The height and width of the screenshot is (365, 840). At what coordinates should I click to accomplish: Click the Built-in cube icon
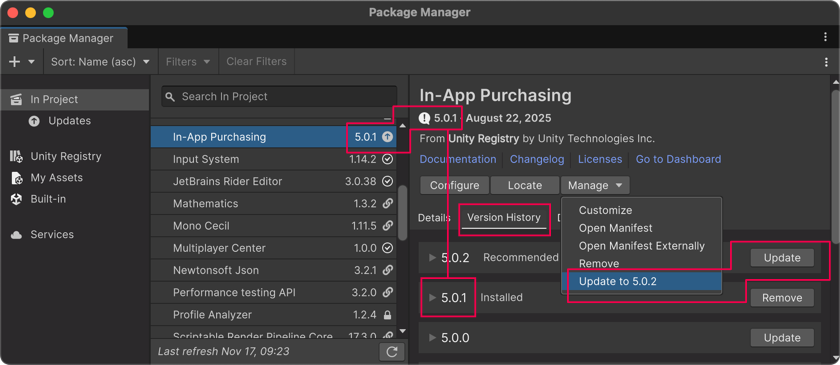[16, 199]
